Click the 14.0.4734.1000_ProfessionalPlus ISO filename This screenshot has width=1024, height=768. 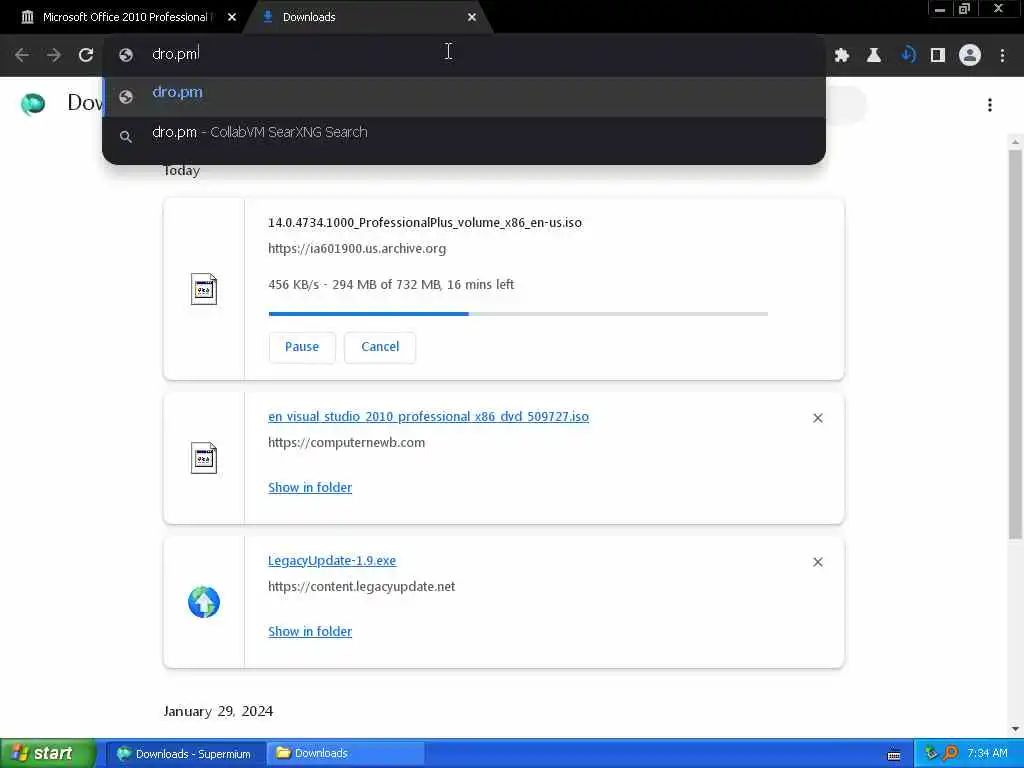coord(425,223)
